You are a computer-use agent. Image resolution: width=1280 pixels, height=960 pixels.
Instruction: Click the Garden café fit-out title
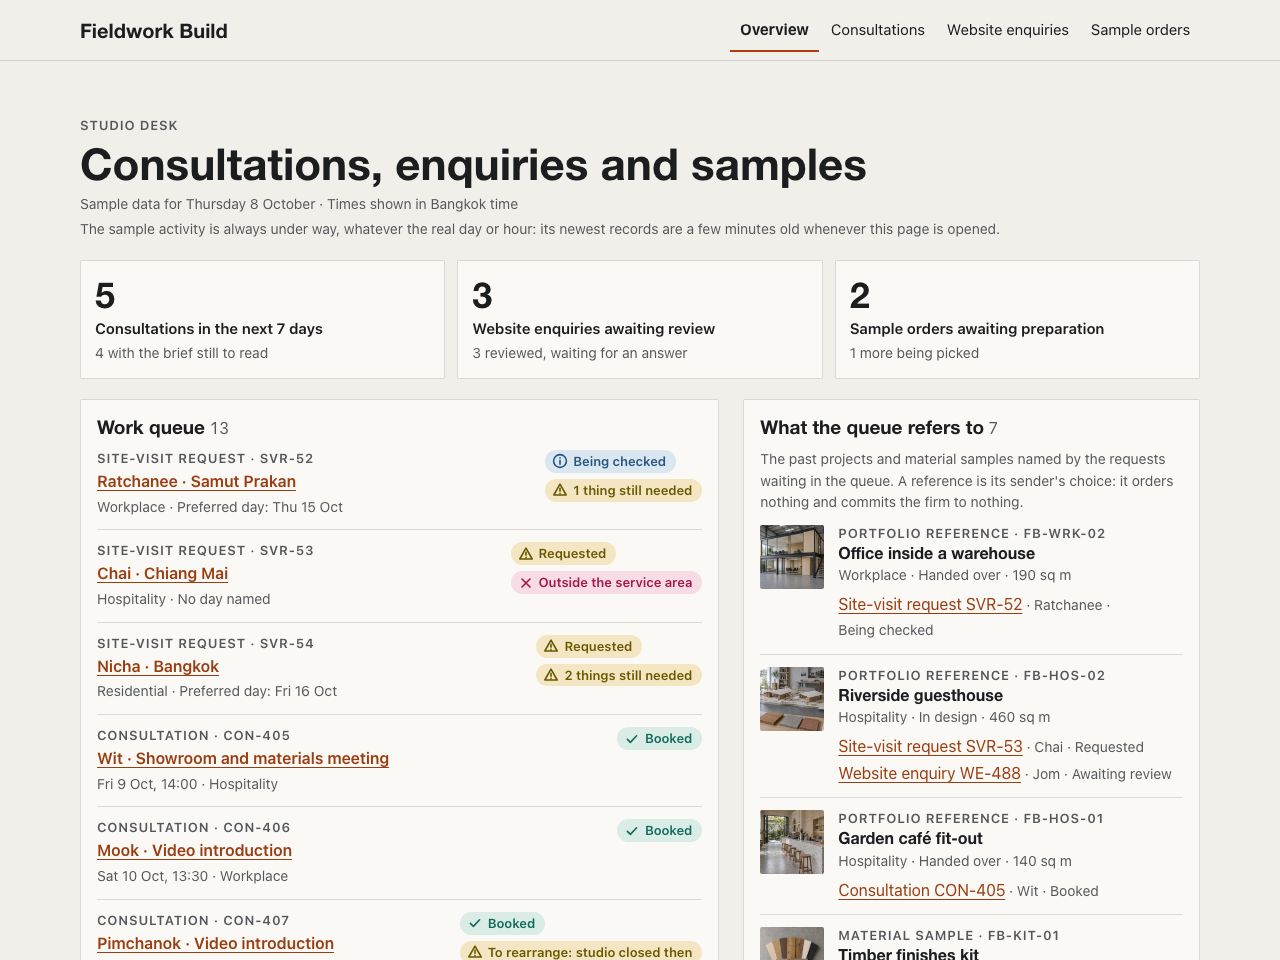click(x=910, y=838)
